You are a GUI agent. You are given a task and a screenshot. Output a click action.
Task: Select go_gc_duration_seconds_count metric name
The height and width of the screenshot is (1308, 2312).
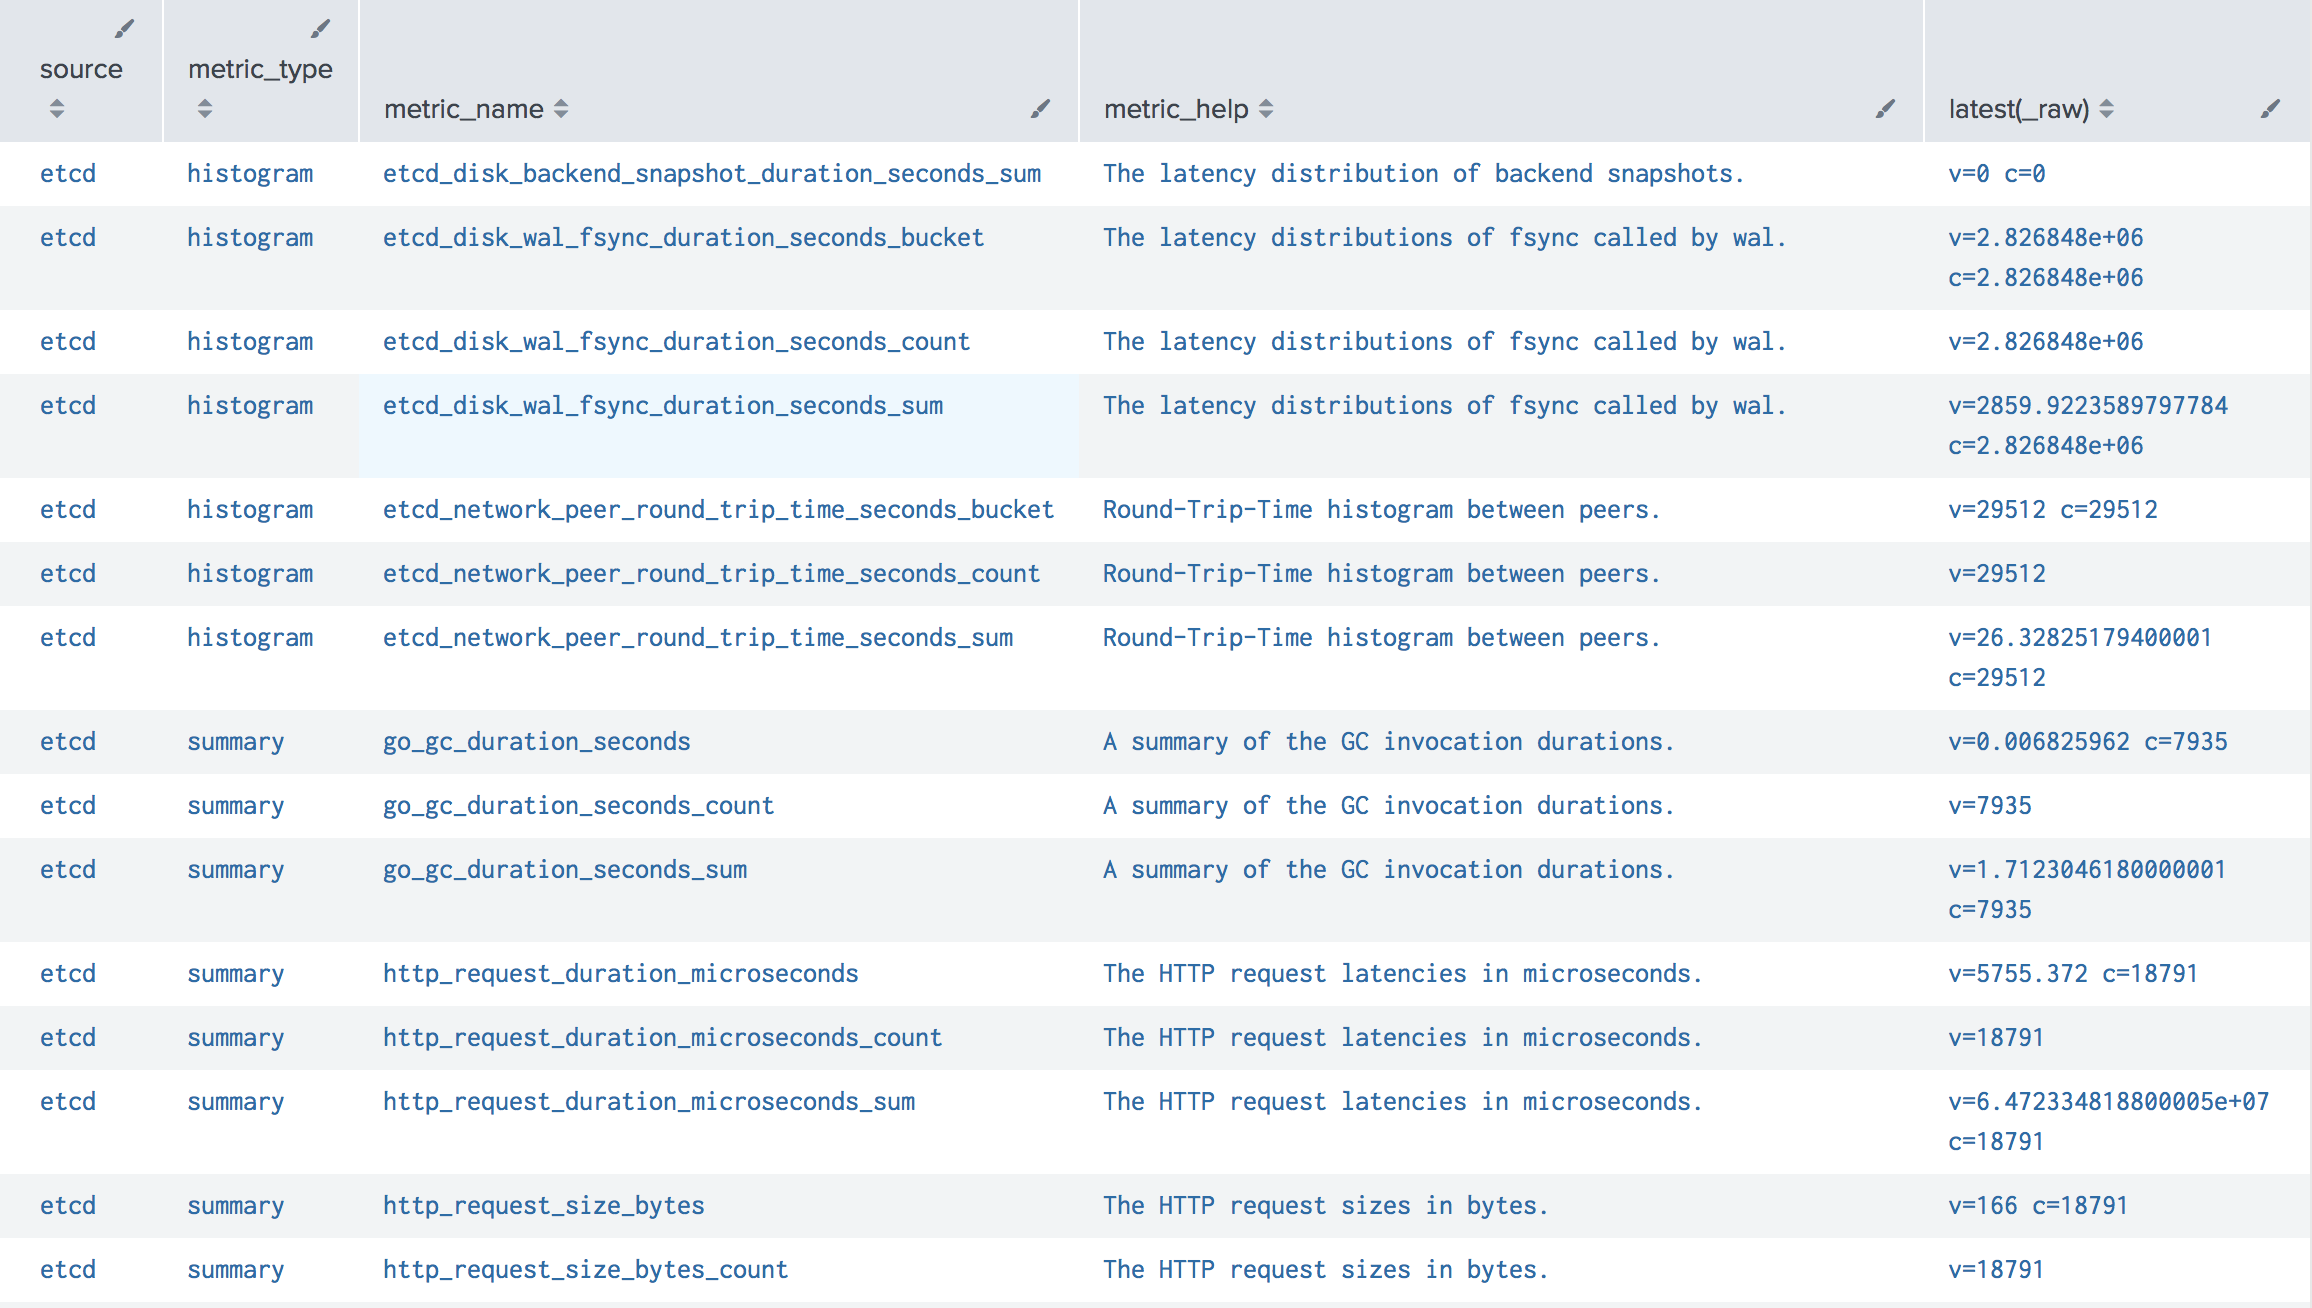click(x=579, y=806)
